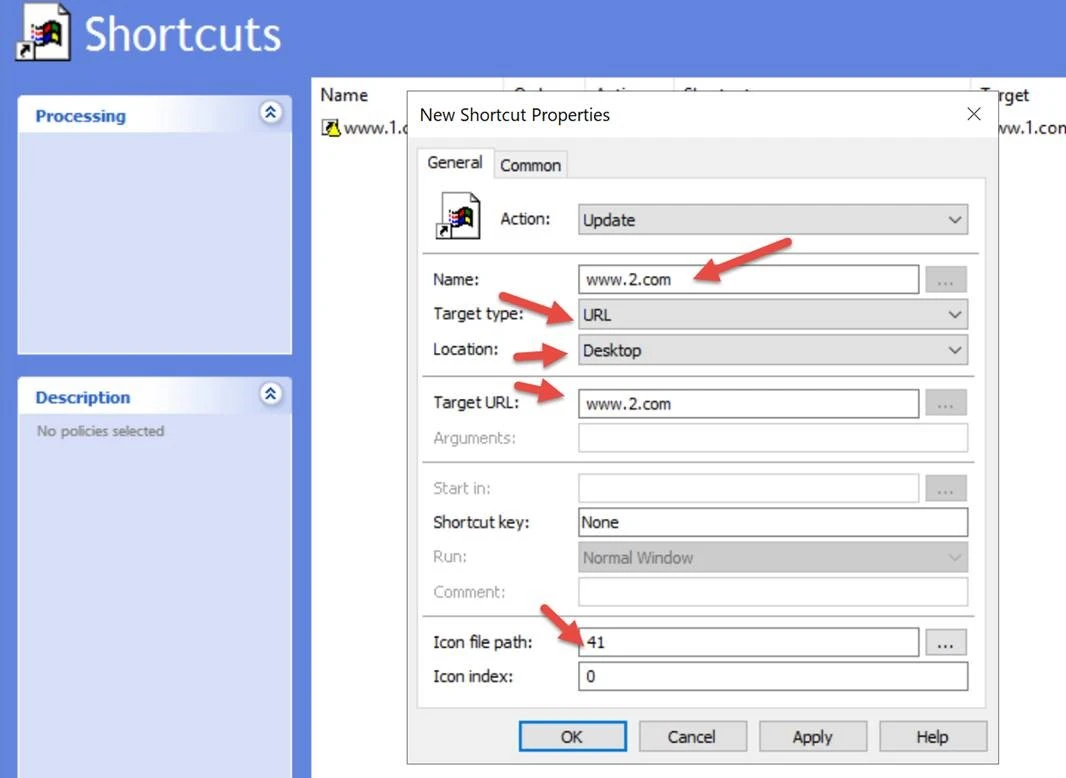This screenshot has width=1066, height=778.
Task: Open the Location dropdown
Action: 772,351
